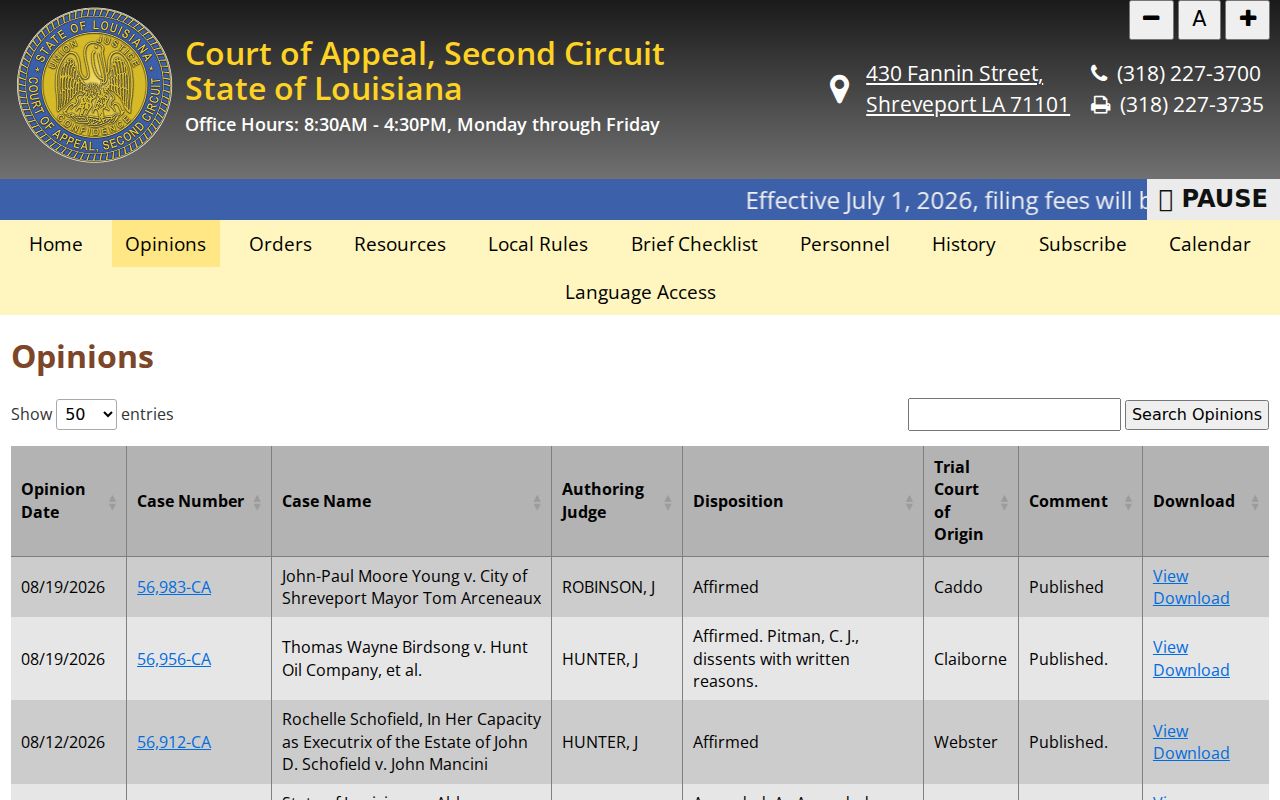
Task: Sort by Case Name using its arrows
Action: pos(537,502)
